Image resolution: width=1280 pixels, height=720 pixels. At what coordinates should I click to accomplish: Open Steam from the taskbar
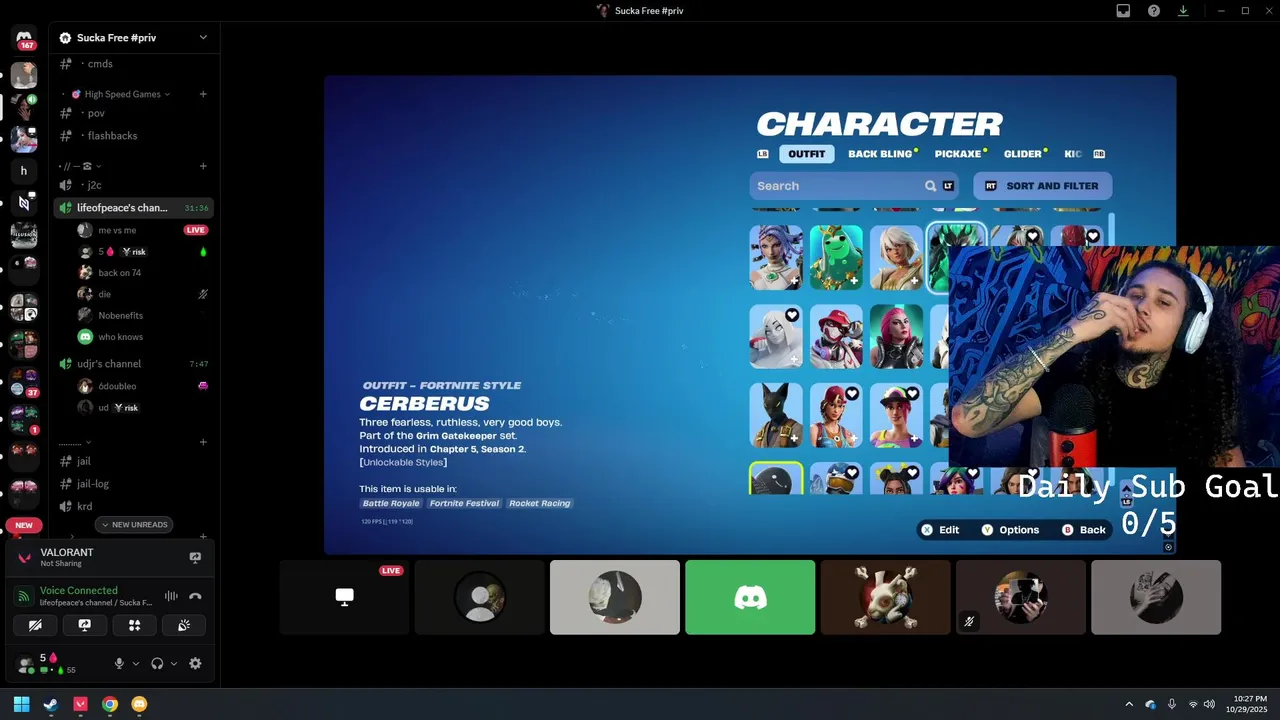(x=51, y=704)
